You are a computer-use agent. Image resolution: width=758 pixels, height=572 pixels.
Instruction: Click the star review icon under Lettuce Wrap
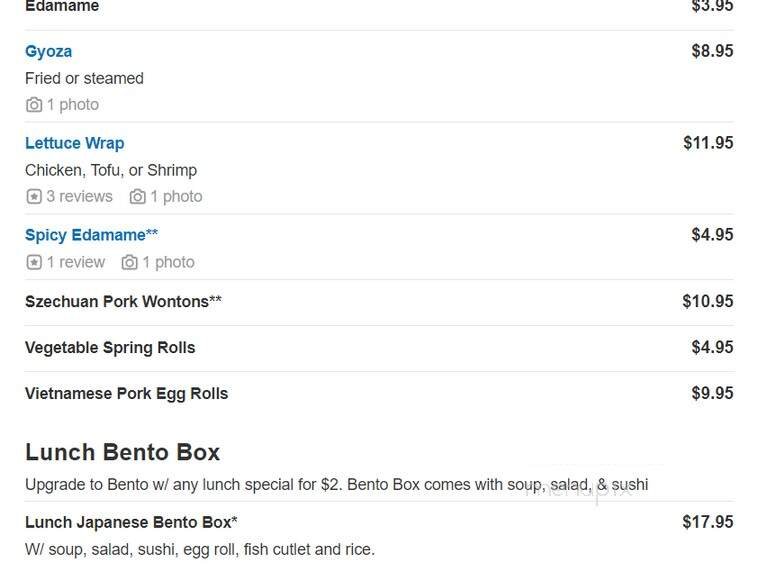[34, 197]
